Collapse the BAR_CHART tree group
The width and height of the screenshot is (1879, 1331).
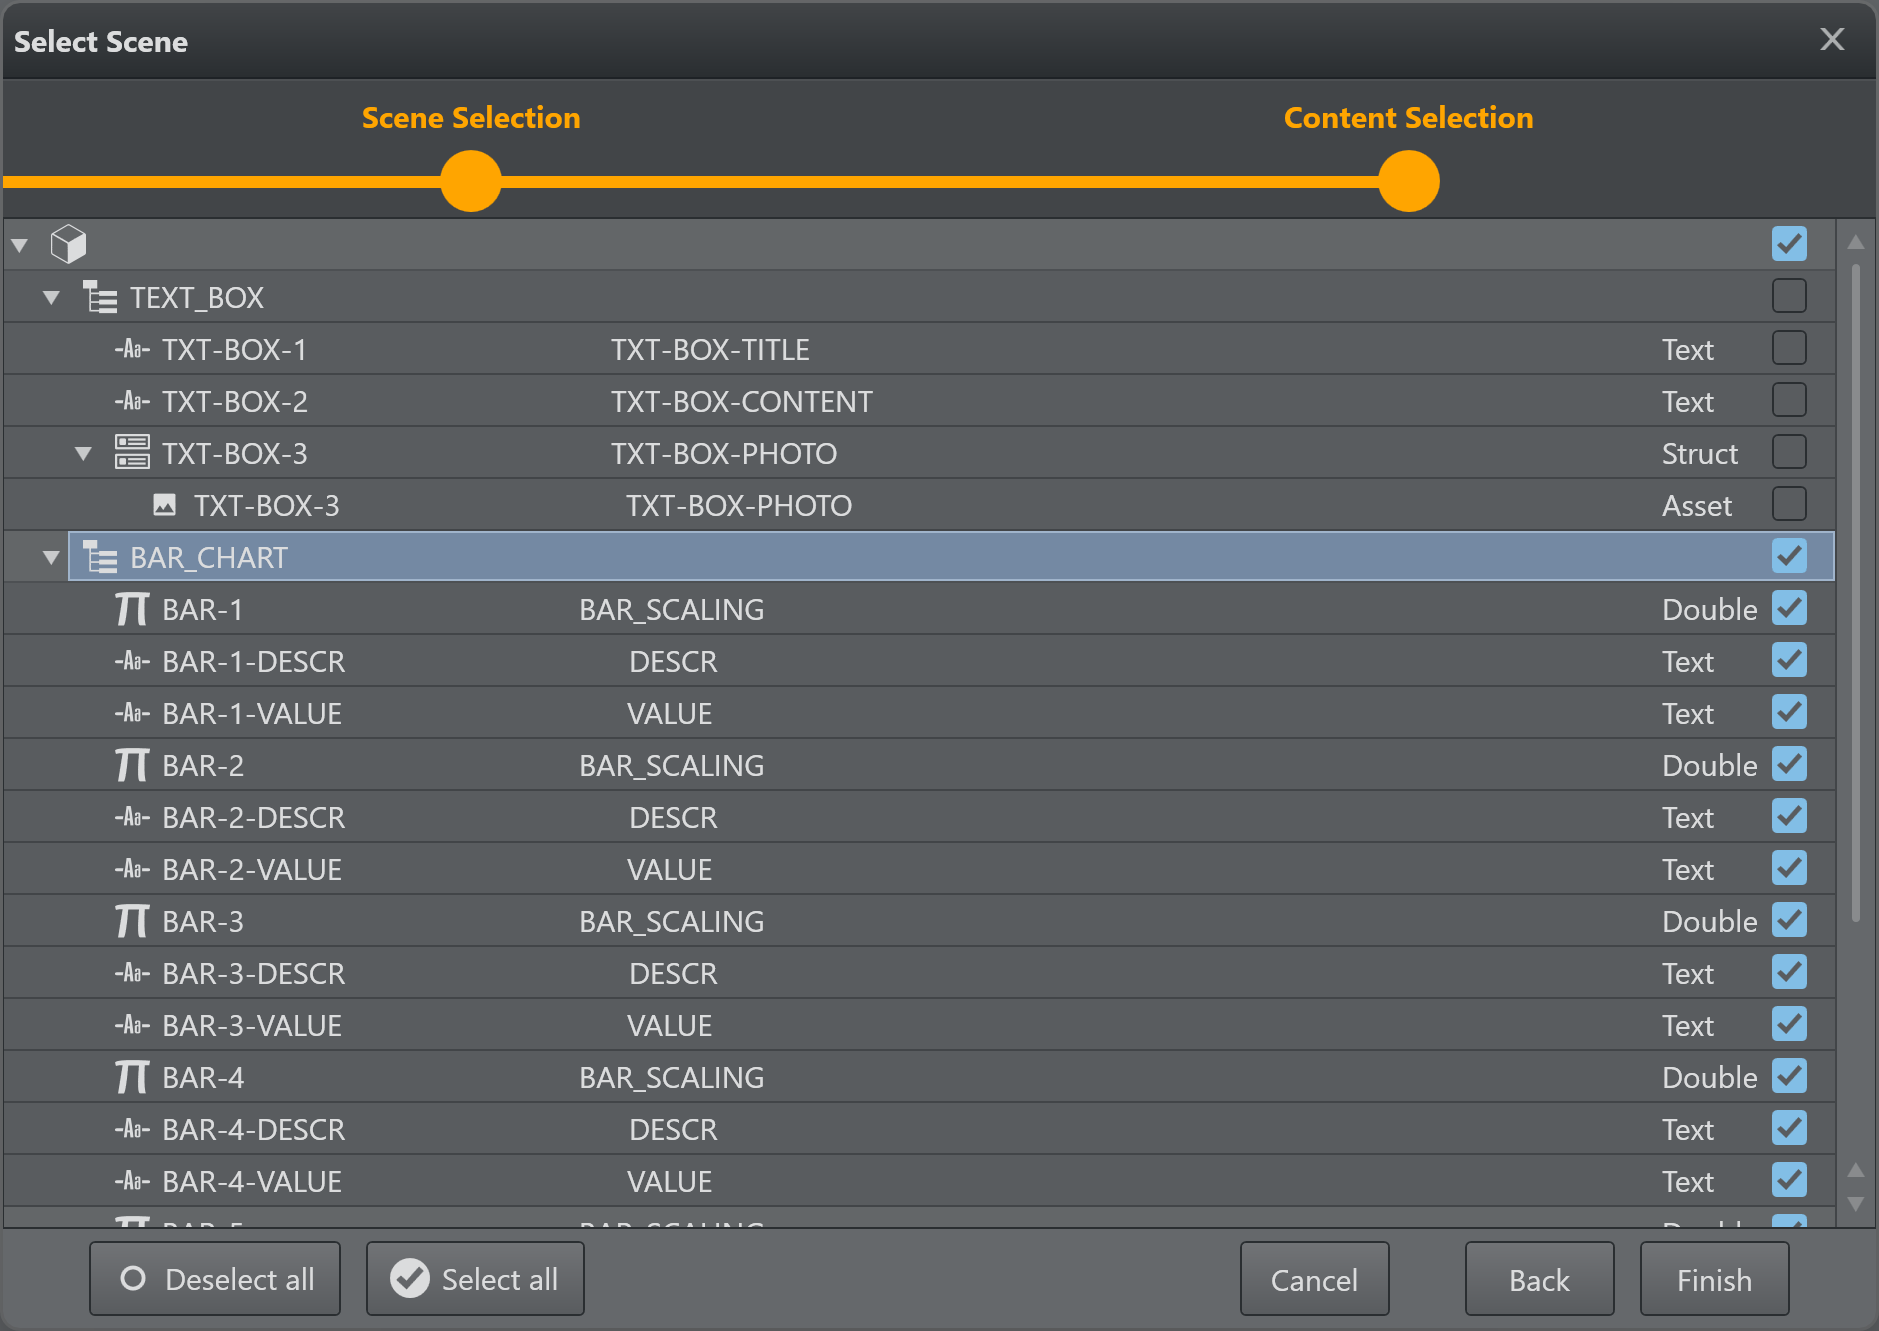(x=51, y=557)
